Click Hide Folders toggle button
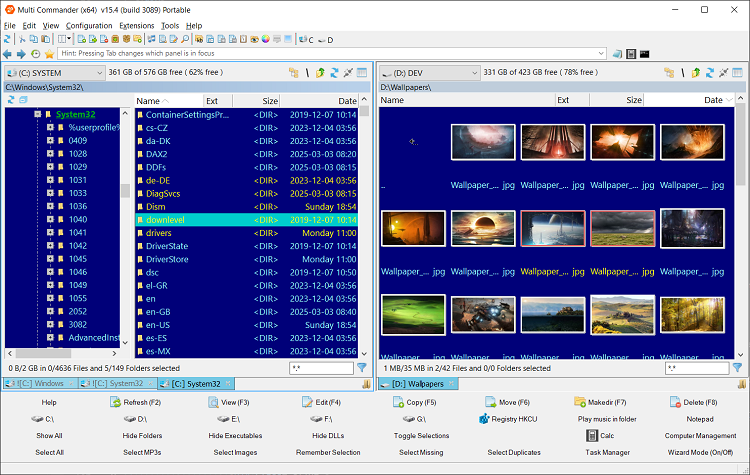The height and width of the screenshot is (475, 750). pos(143,435)
